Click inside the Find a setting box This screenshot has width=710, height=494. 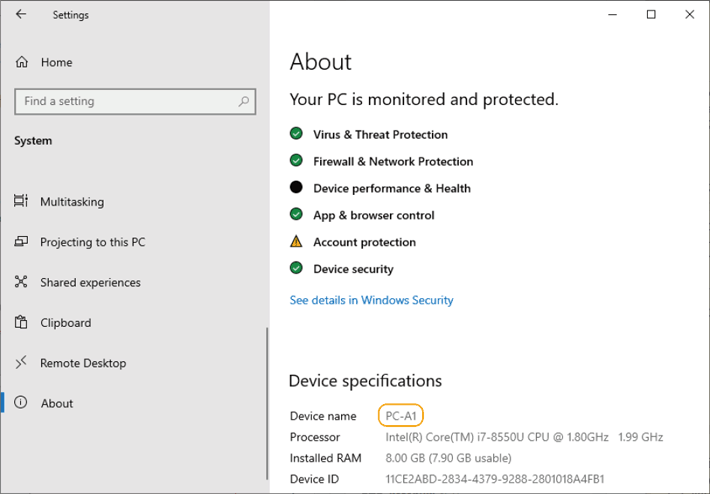(125, 101)
